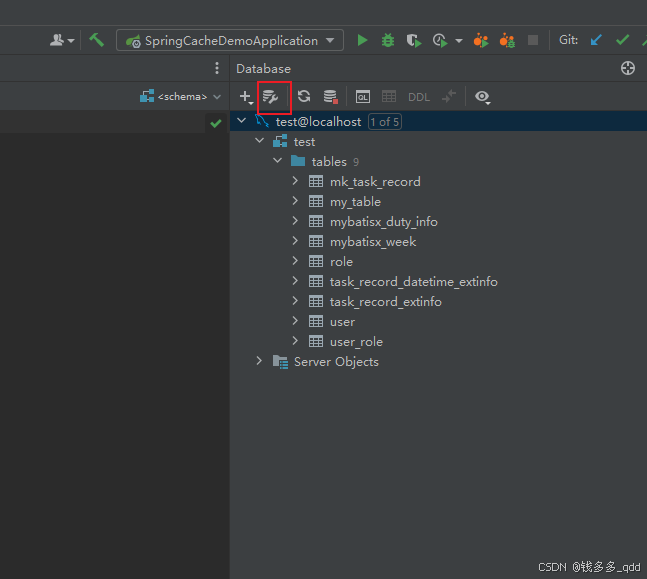Collapse the test schema node
Image resolution: width=647 pixels, height=579 pixels.
click(260, 141)
